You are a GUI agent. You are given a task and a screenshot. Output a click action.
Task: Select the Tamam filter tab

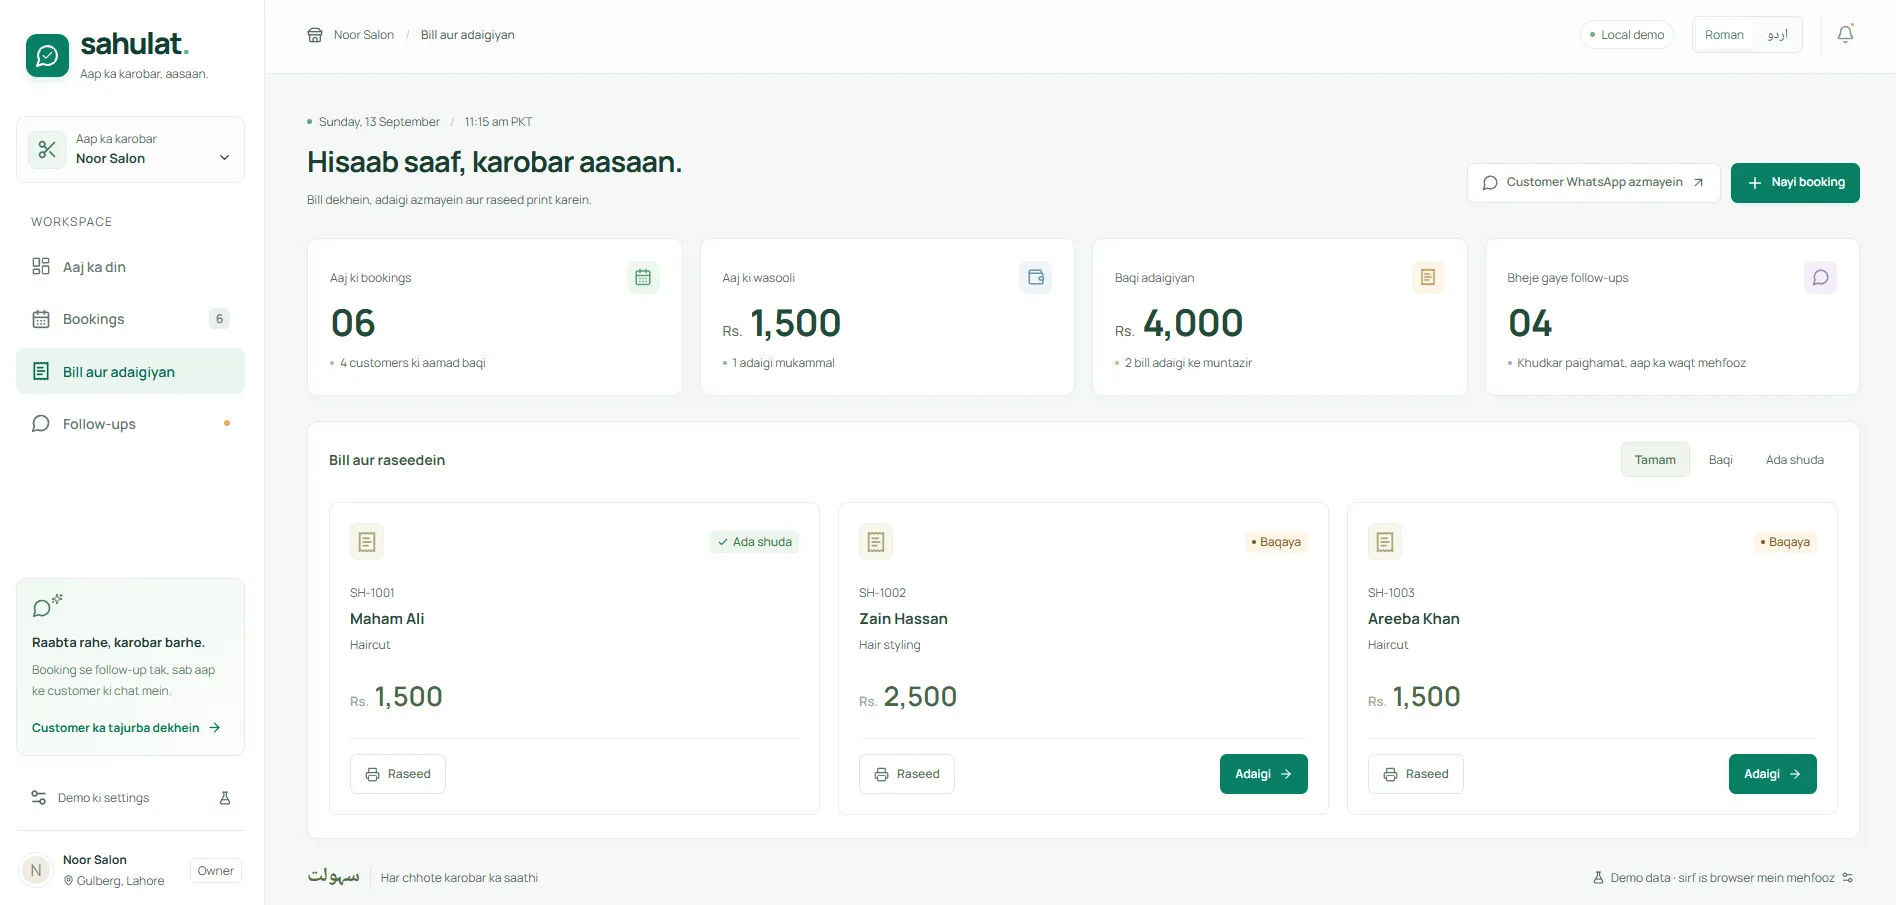pyautogui.click(x=1655, y=460)
